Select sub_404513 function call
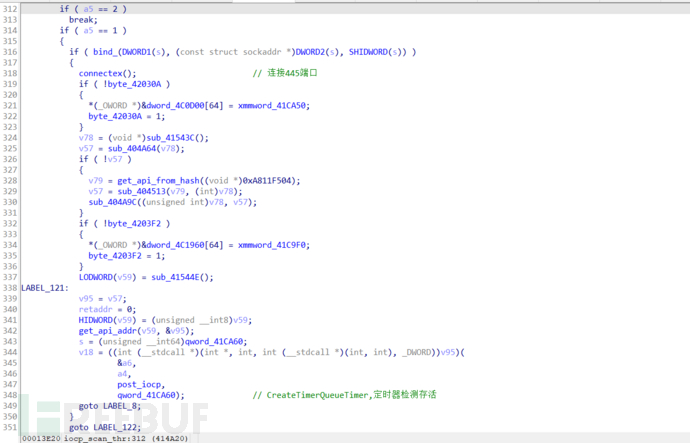 pyautogui.click(x=141, y=191)
